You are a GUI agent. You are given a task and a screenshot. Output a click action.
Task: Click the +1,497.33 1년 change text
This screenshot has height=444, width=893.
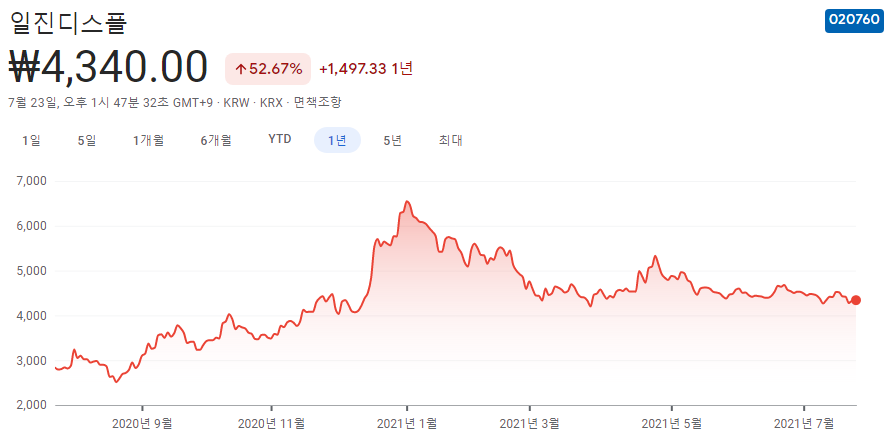[366, 69]
